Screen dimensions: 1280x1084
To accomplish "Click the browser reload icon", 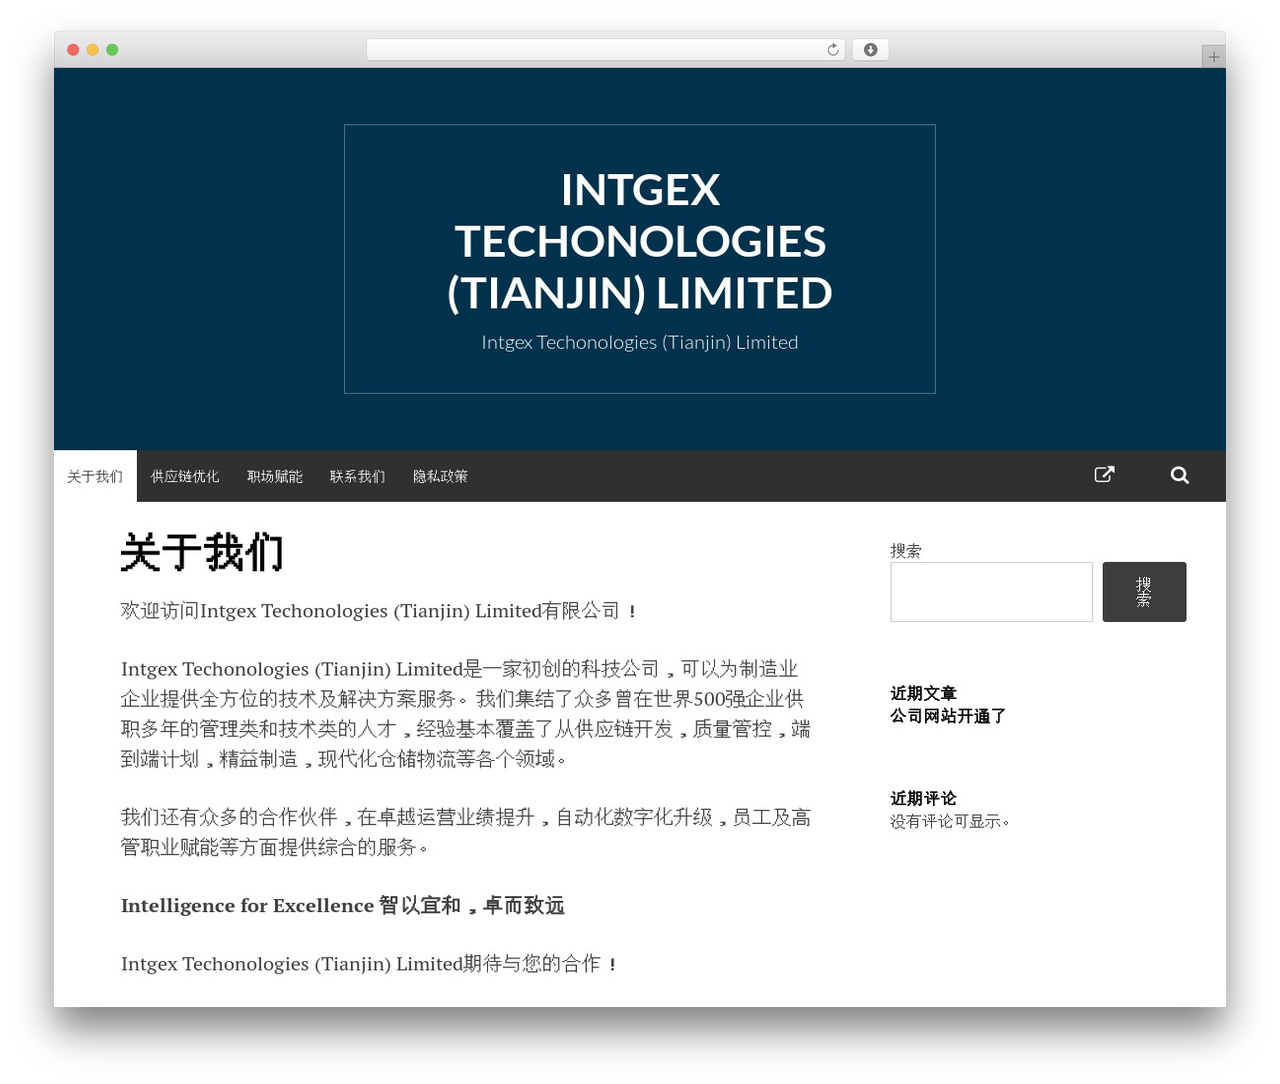I will [833, 50].
